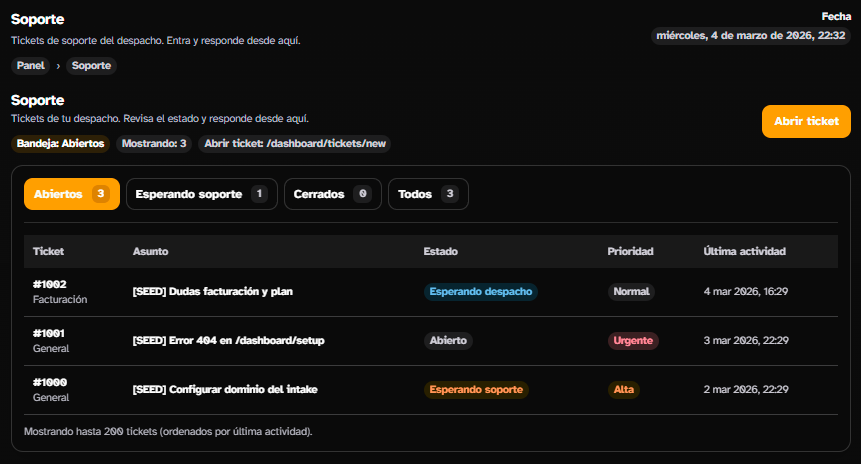Show the Todos tickets tab
Screen dimensions: 861x464
[x=427, y=194]
